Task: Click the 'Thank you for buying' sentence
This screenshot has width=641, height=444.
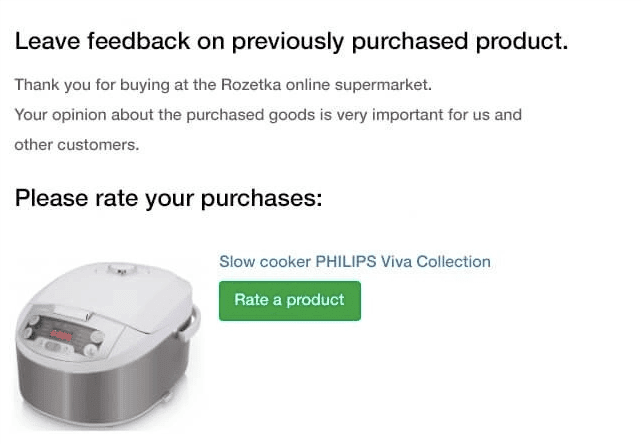Action: pos(223,85)
